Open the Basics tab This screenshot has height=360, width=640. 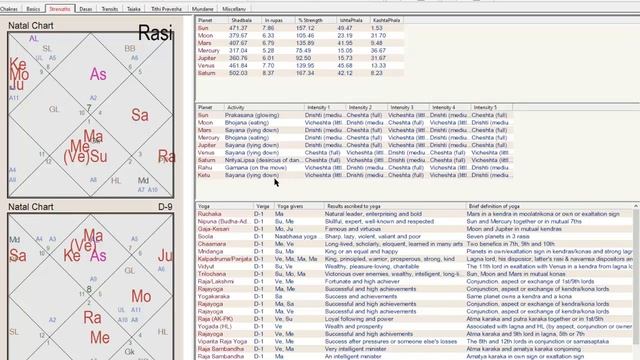click(33, 9)
